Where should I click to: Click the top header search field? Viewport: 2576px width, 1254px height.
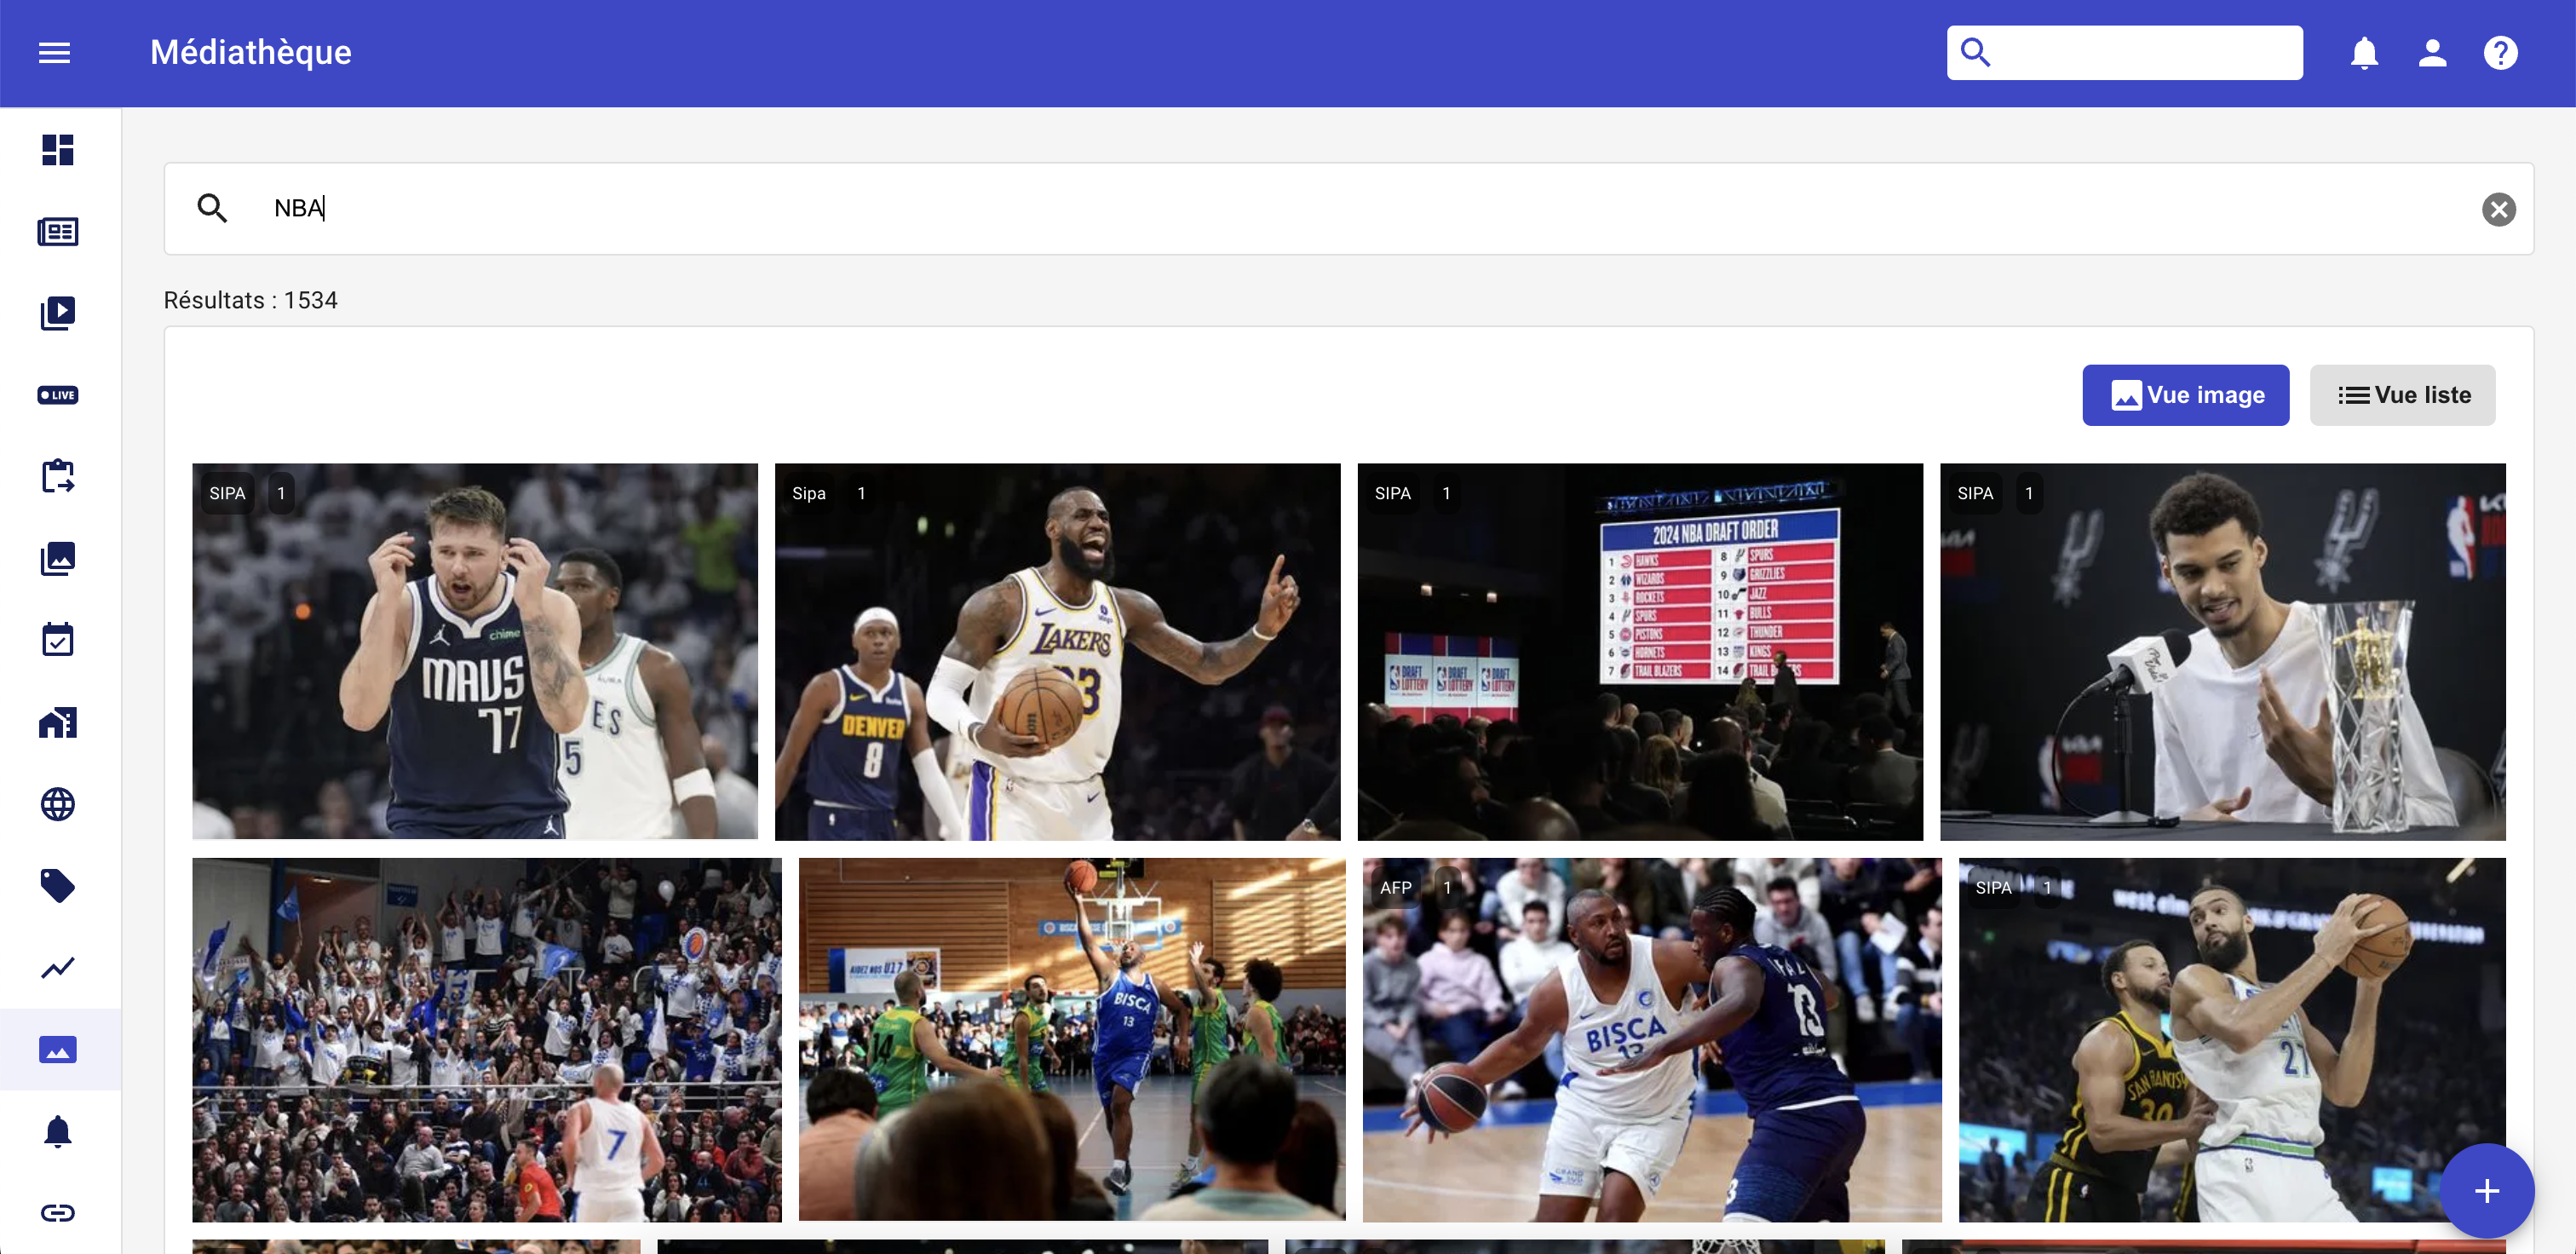coord(2124,52)
